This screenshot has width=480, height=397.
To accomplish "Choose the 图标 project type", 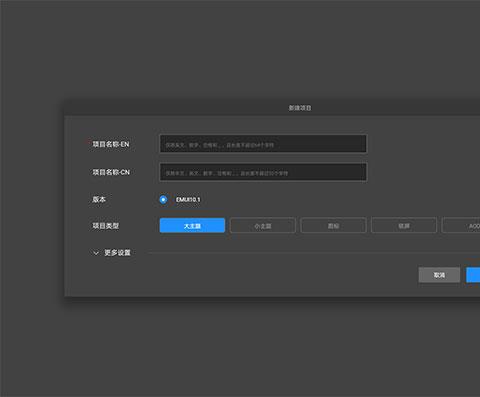I will [333, 226].
